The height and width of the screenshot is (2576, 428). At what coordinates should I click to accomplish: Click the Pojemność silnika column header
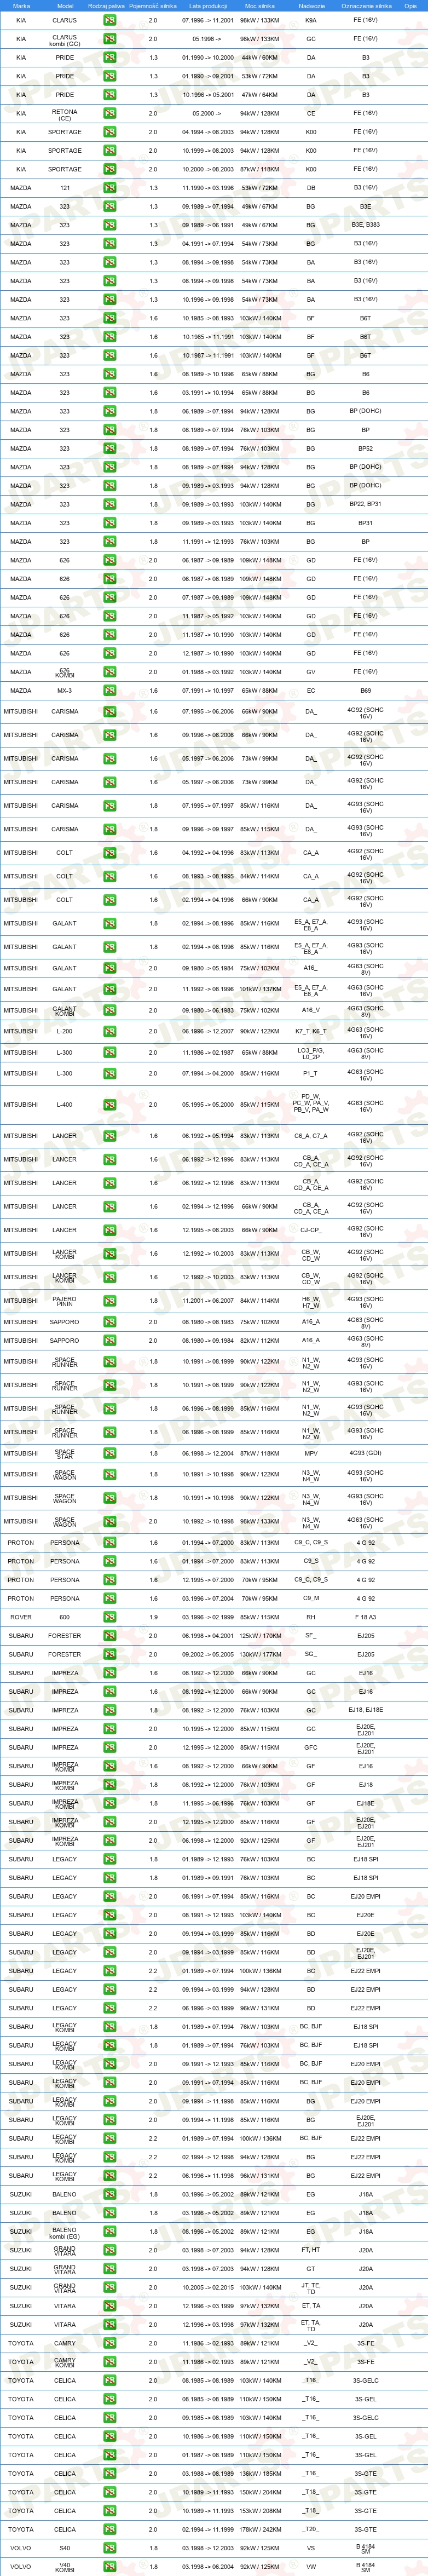(153, 6)
